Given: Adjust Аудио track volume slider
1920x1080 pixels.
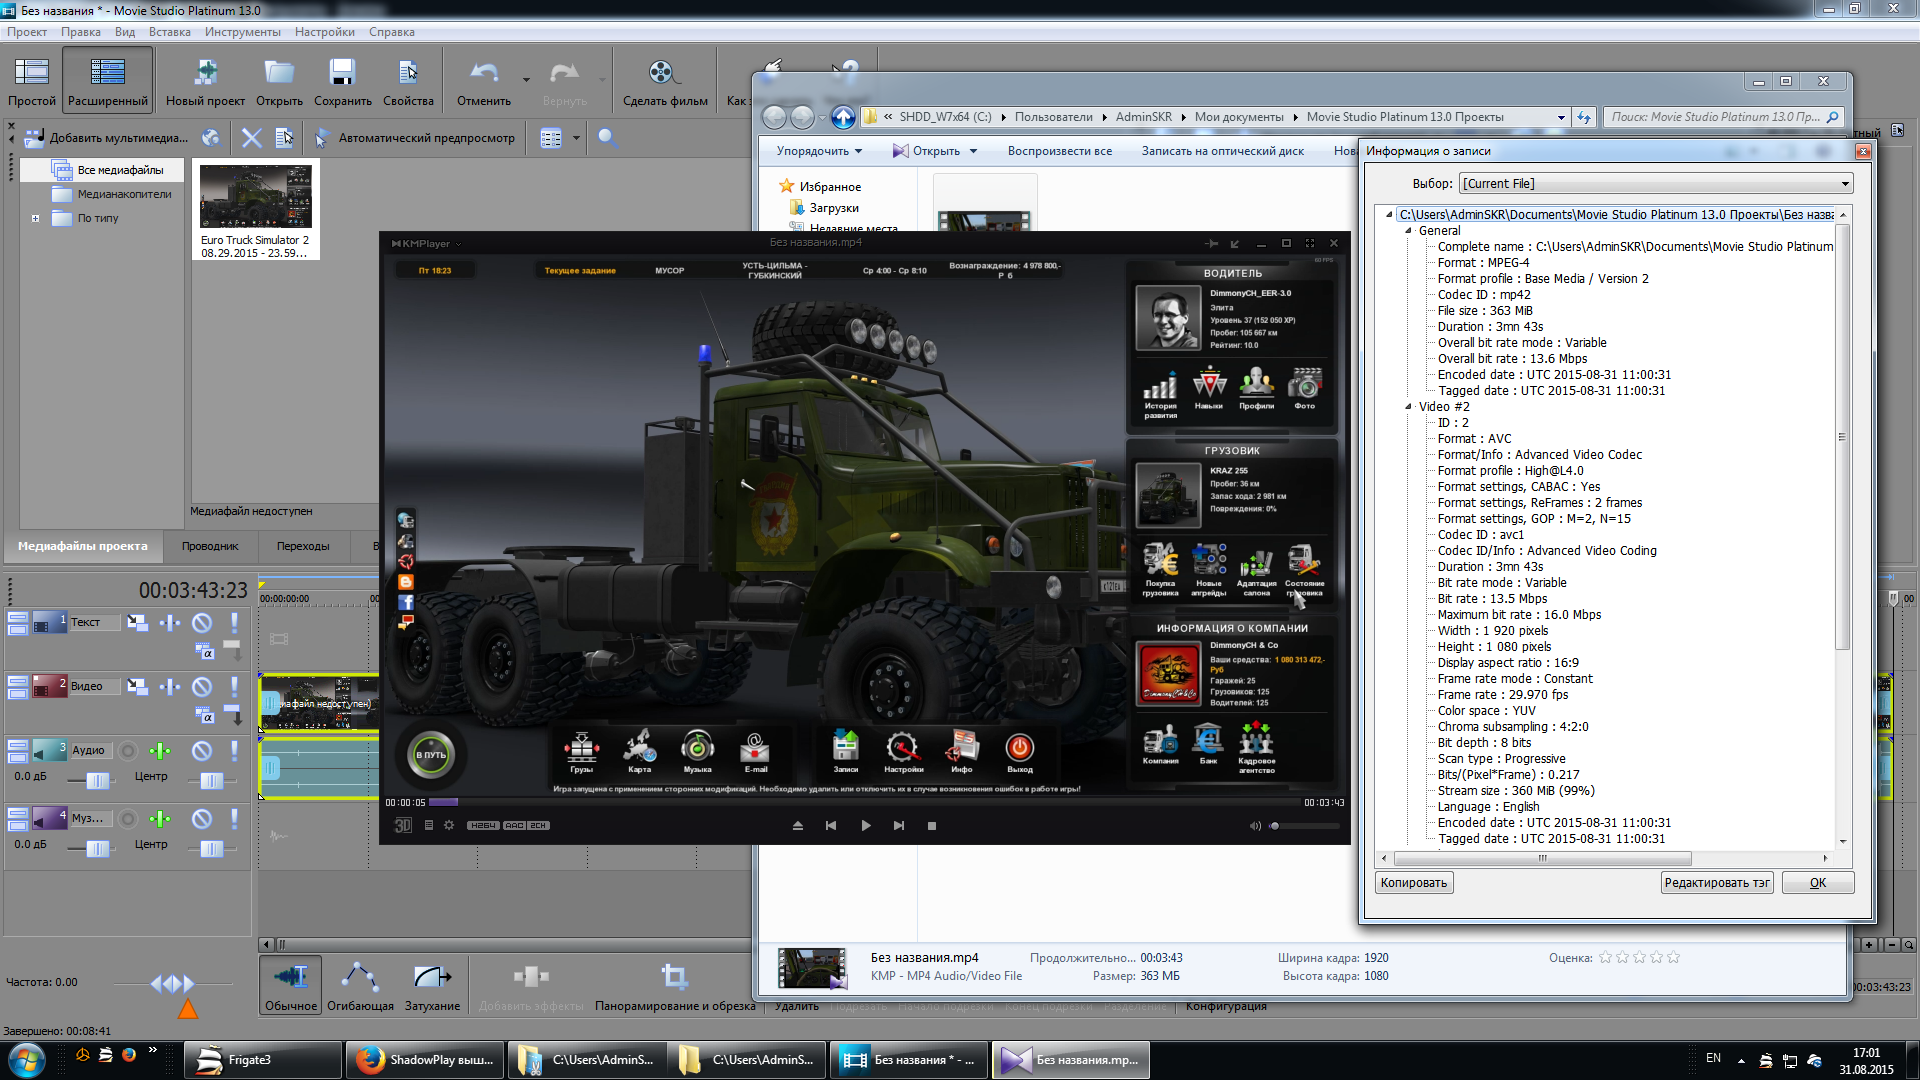Looking at the screenshot, I should (97, 780).
